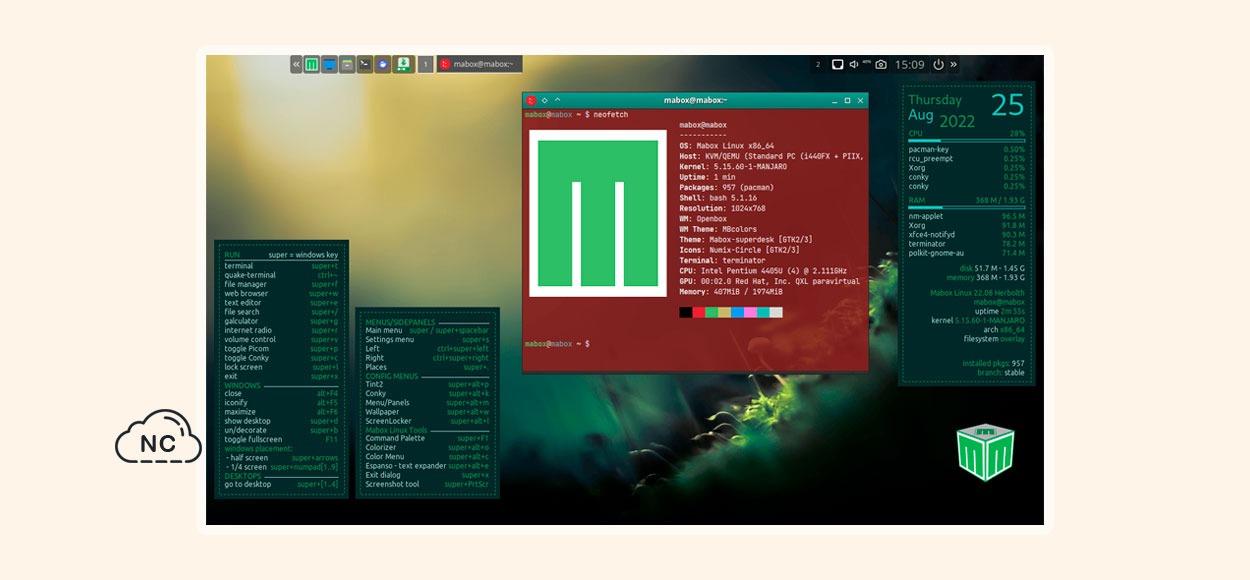
Task: Click the 'OS: Mabox Linux x86_64' line
Action: pos(727,145)
